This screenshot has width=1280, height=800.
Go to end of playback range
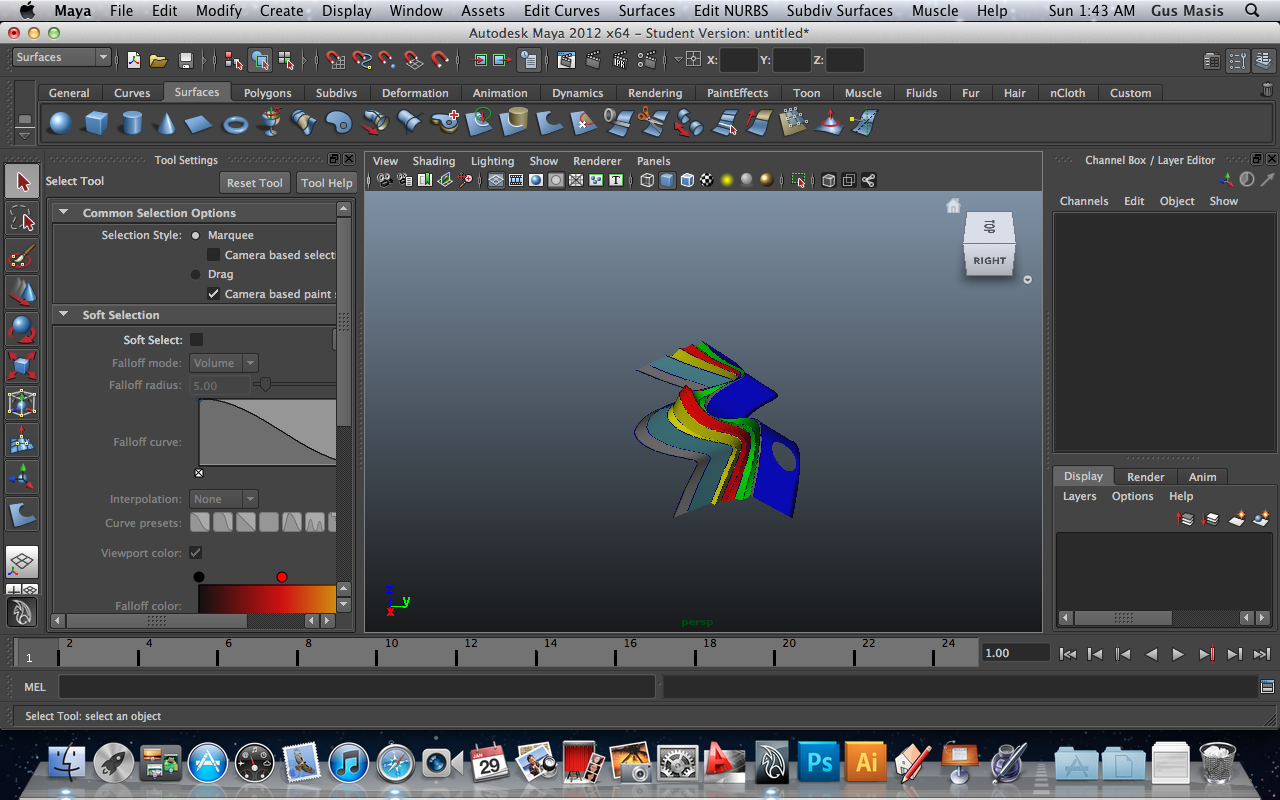coord(1262,654)
